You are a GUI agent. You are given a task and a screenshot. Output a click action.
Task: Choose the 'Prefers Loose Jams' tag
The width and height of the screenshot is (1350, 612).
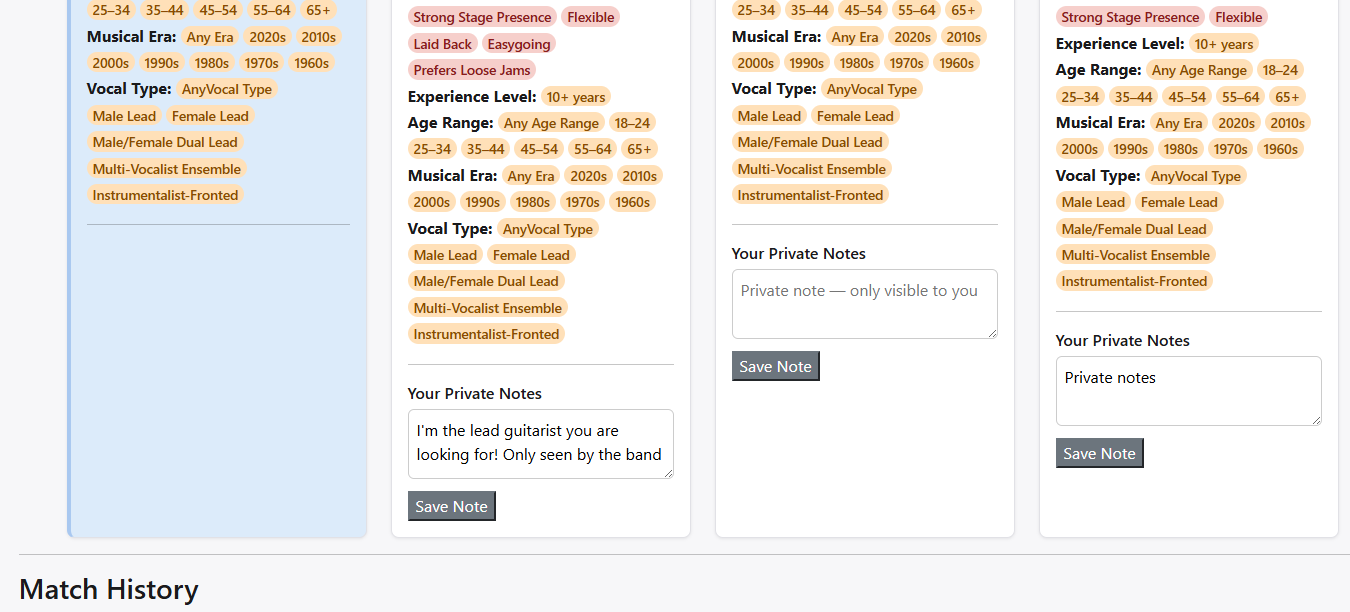(471, 70)
